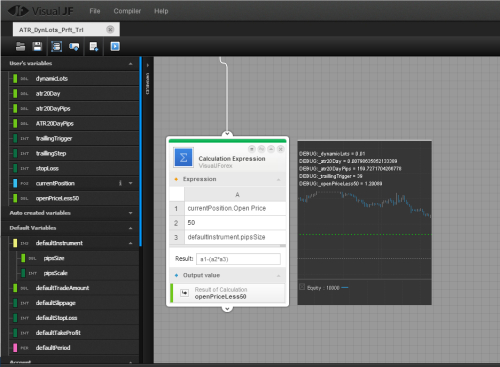Collapse the Default Variables section
Screen dimensions: 500x367
[x=131, y=228]
